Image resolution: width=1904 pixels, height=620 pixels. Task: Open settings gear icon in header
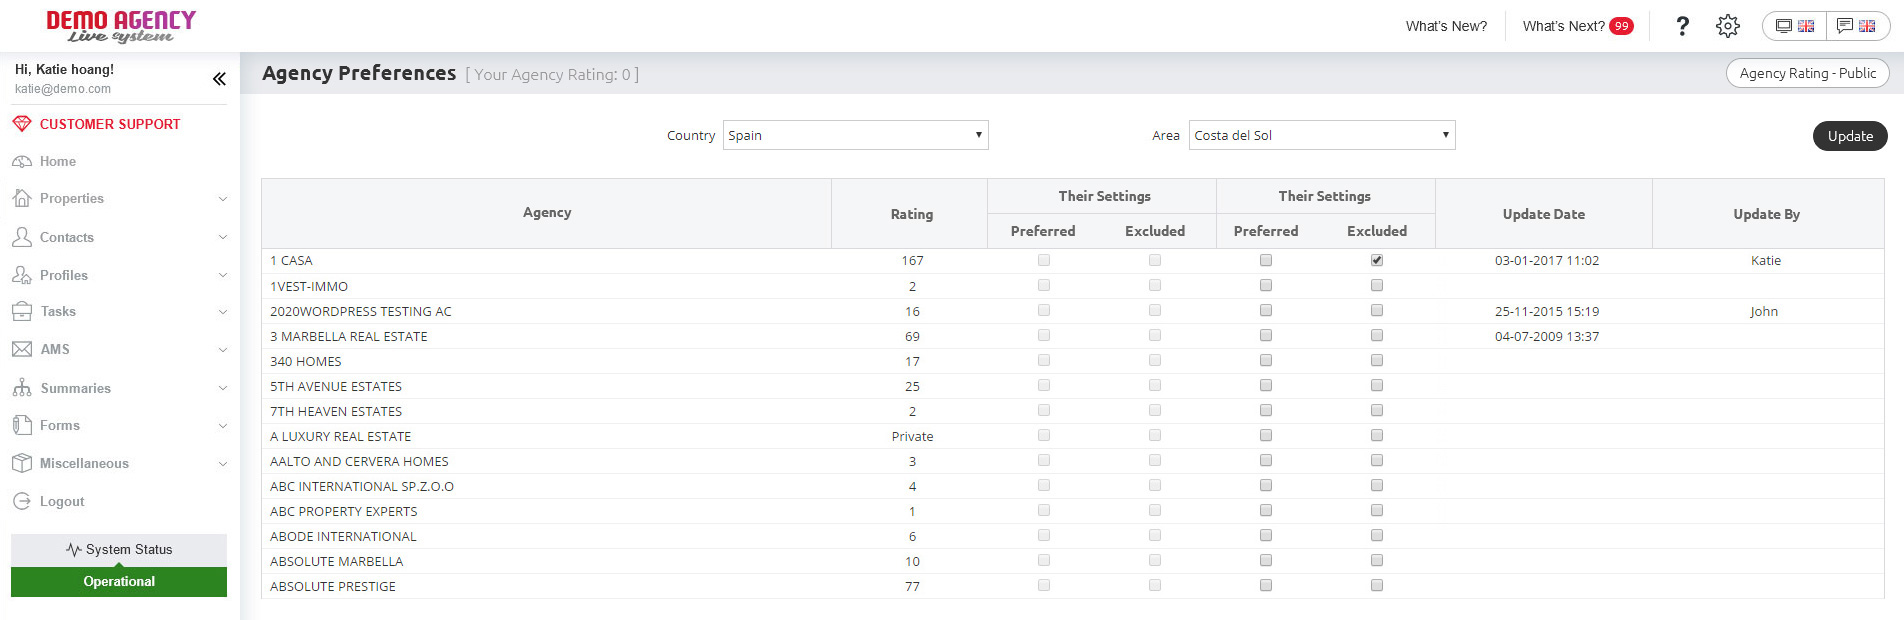coord(1728,26)
